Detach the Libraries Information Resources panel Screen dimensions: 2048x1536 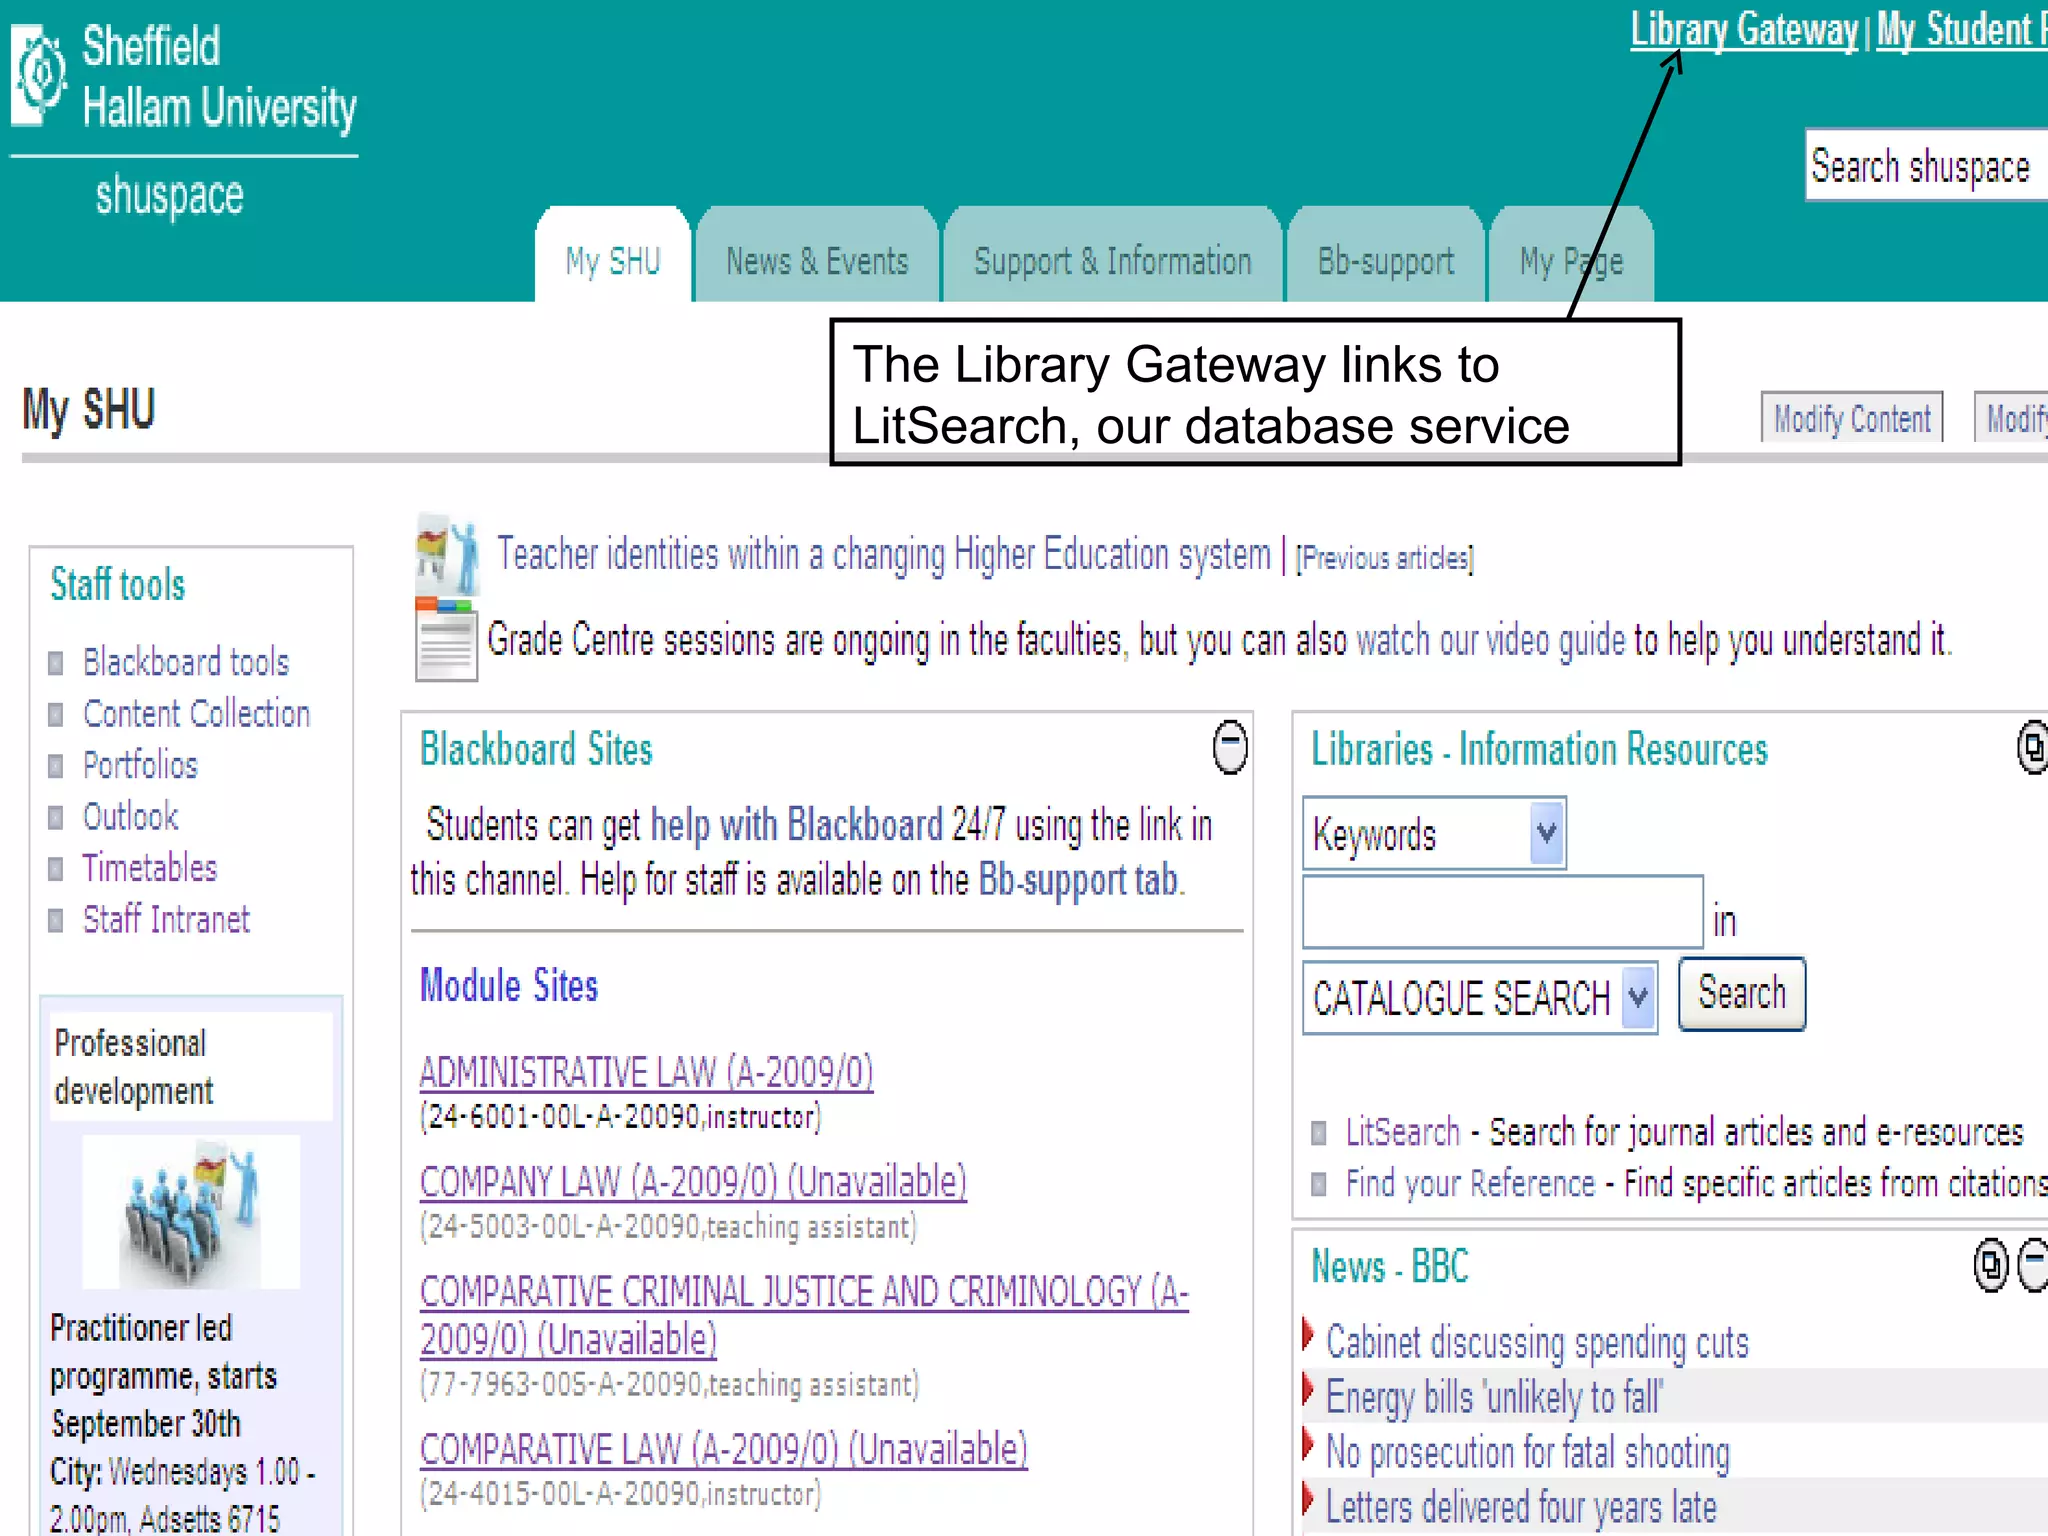point(2032,747)
